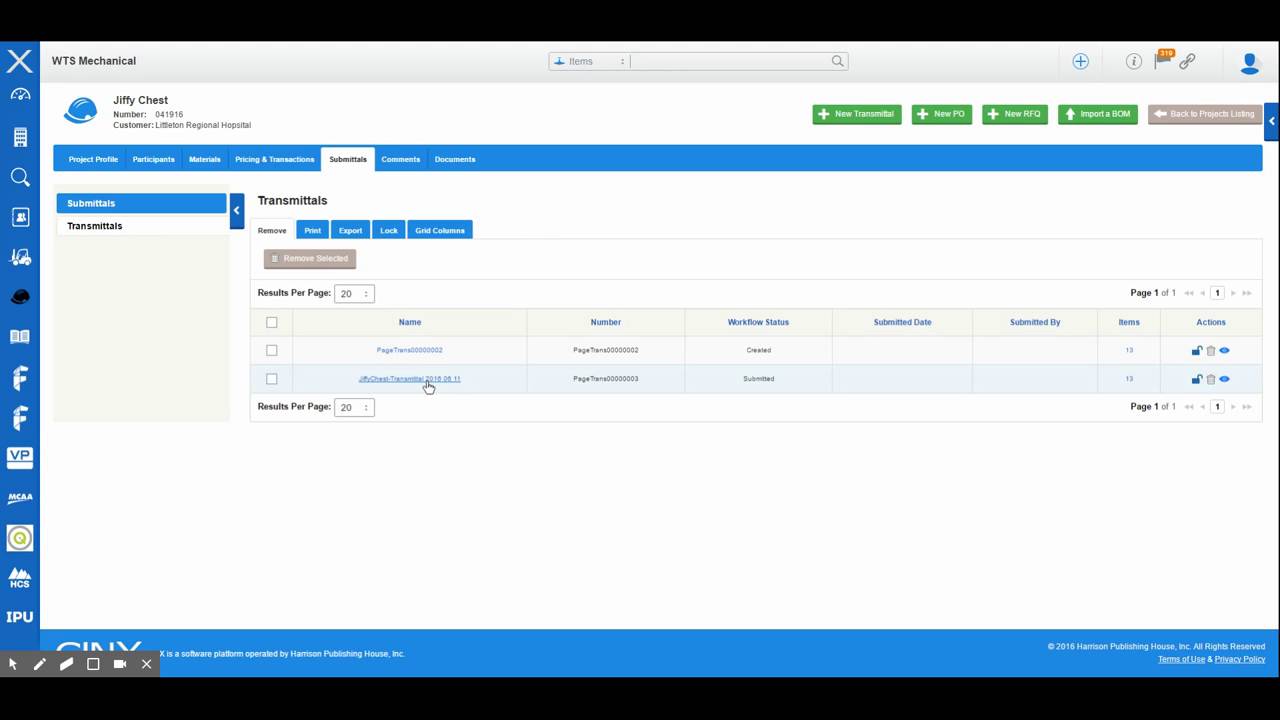Click trash icon for PageTrans00000003 row

[x=1210, y=379]
